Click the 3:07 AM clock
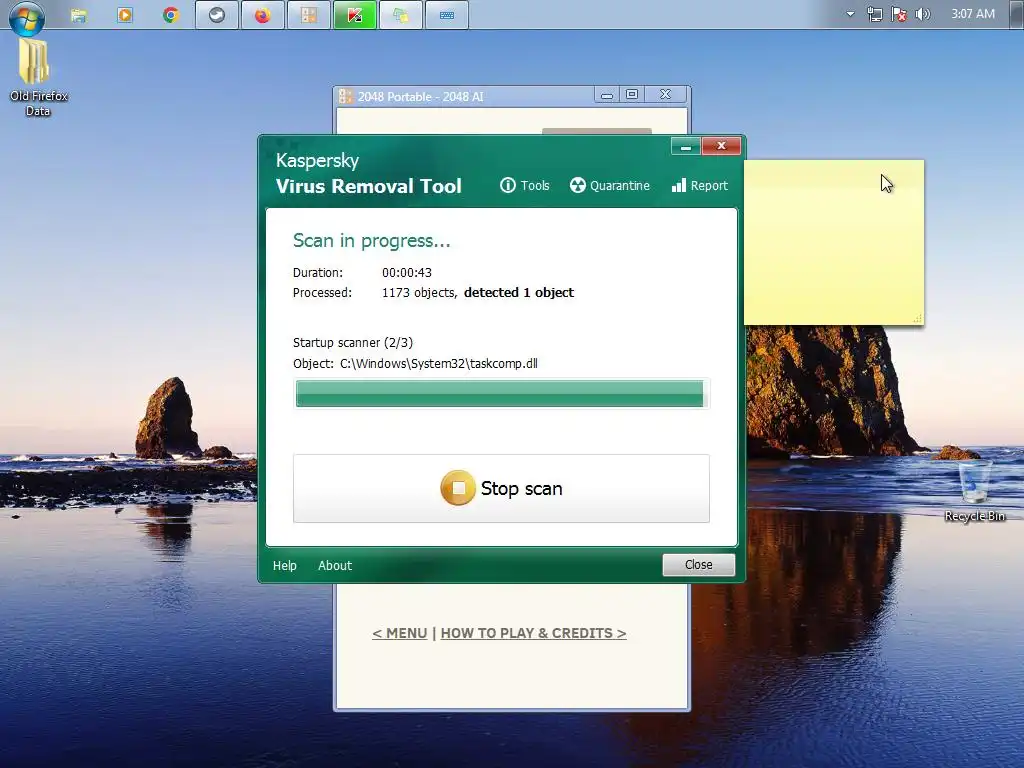This screenshot has height=768, width=1024. [973, 14]
